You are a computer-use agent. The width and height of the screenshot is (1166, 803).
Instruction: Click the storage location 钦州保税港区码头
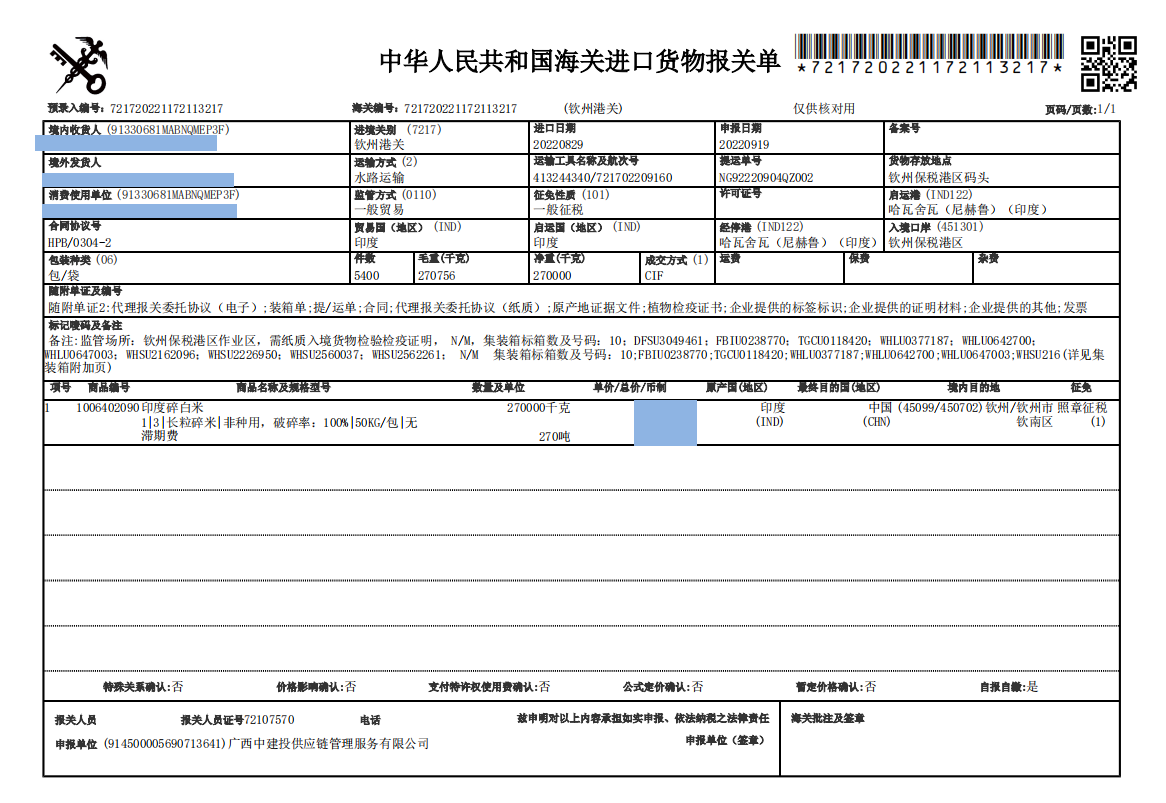938,177
